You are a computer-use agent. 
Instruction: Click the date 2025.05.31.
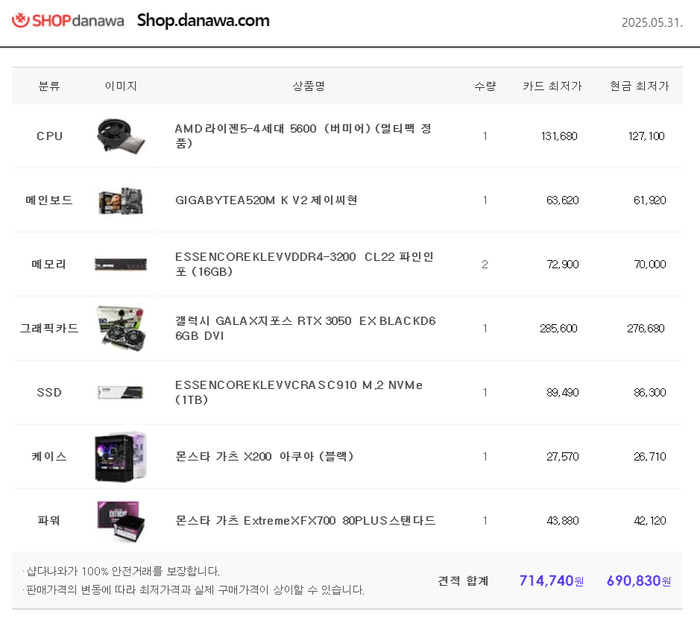click(x=652, y=23)
